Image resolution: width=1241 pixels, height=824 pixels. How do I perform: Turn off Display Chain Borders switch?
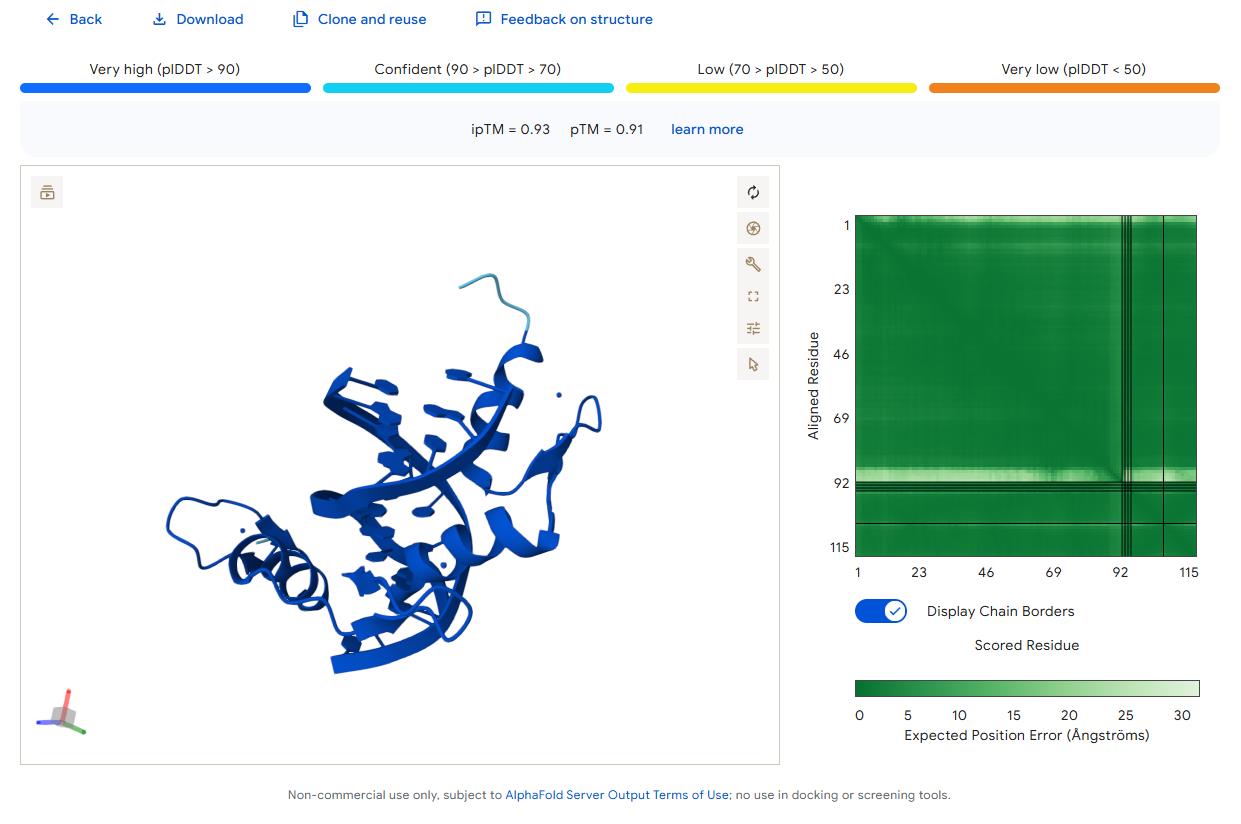[880, 611]
